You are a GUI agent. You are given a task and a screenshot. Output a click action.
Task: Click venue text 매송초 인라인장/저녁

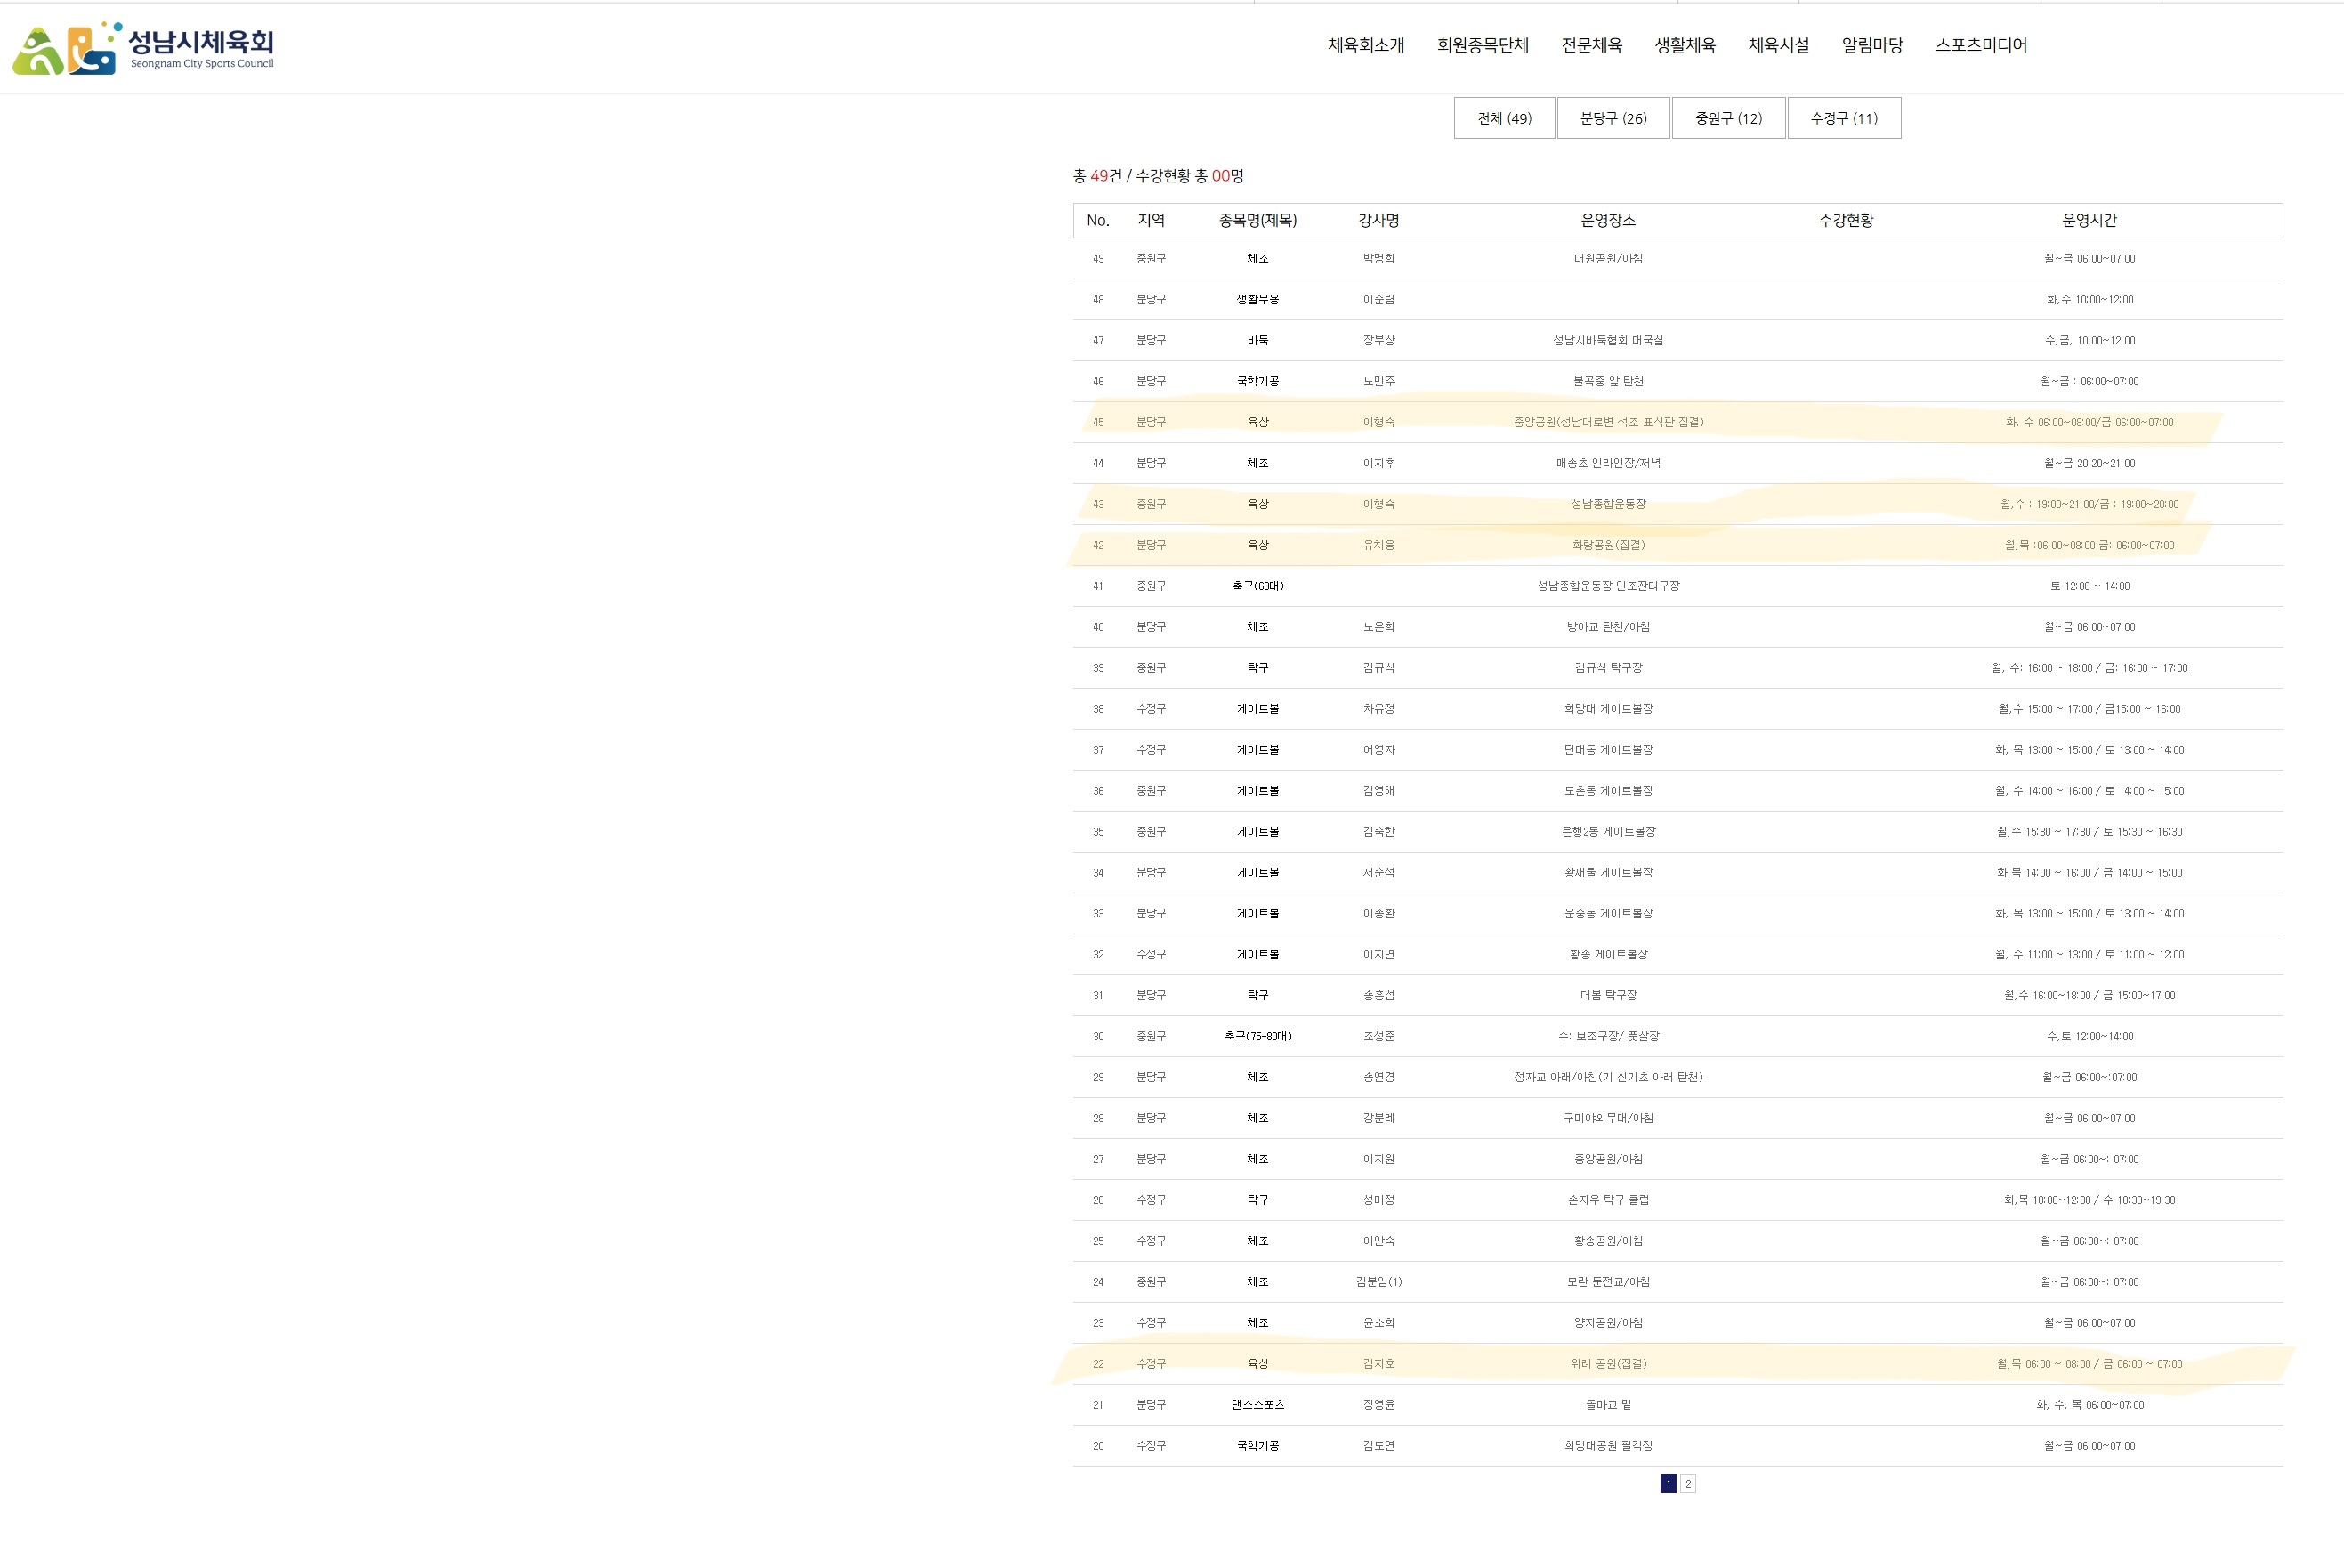(1608, 464)
